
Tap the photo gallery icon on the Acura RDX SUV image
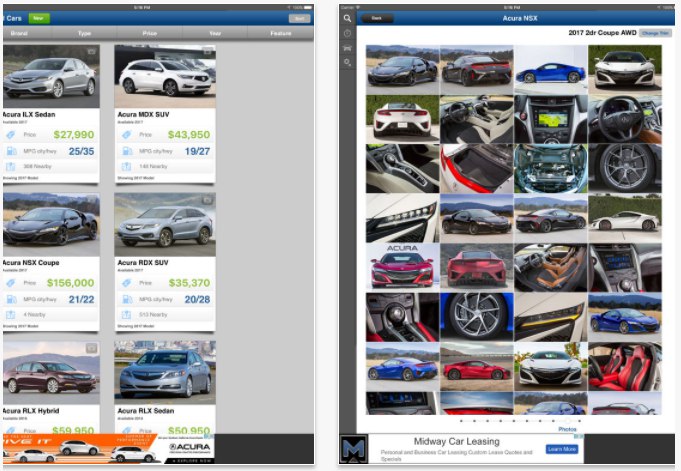coord(207,200)
